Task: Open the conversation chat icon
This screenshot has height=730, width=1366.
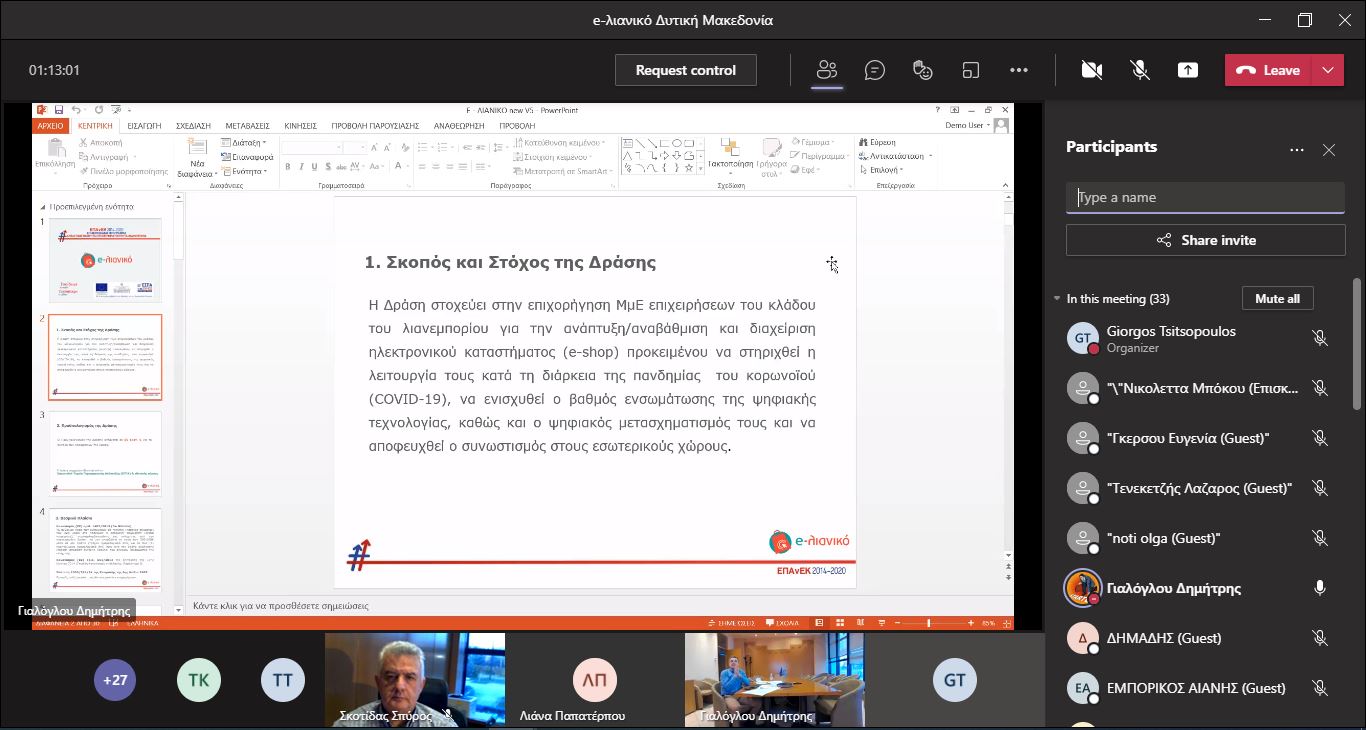Action: coord(875,70)
